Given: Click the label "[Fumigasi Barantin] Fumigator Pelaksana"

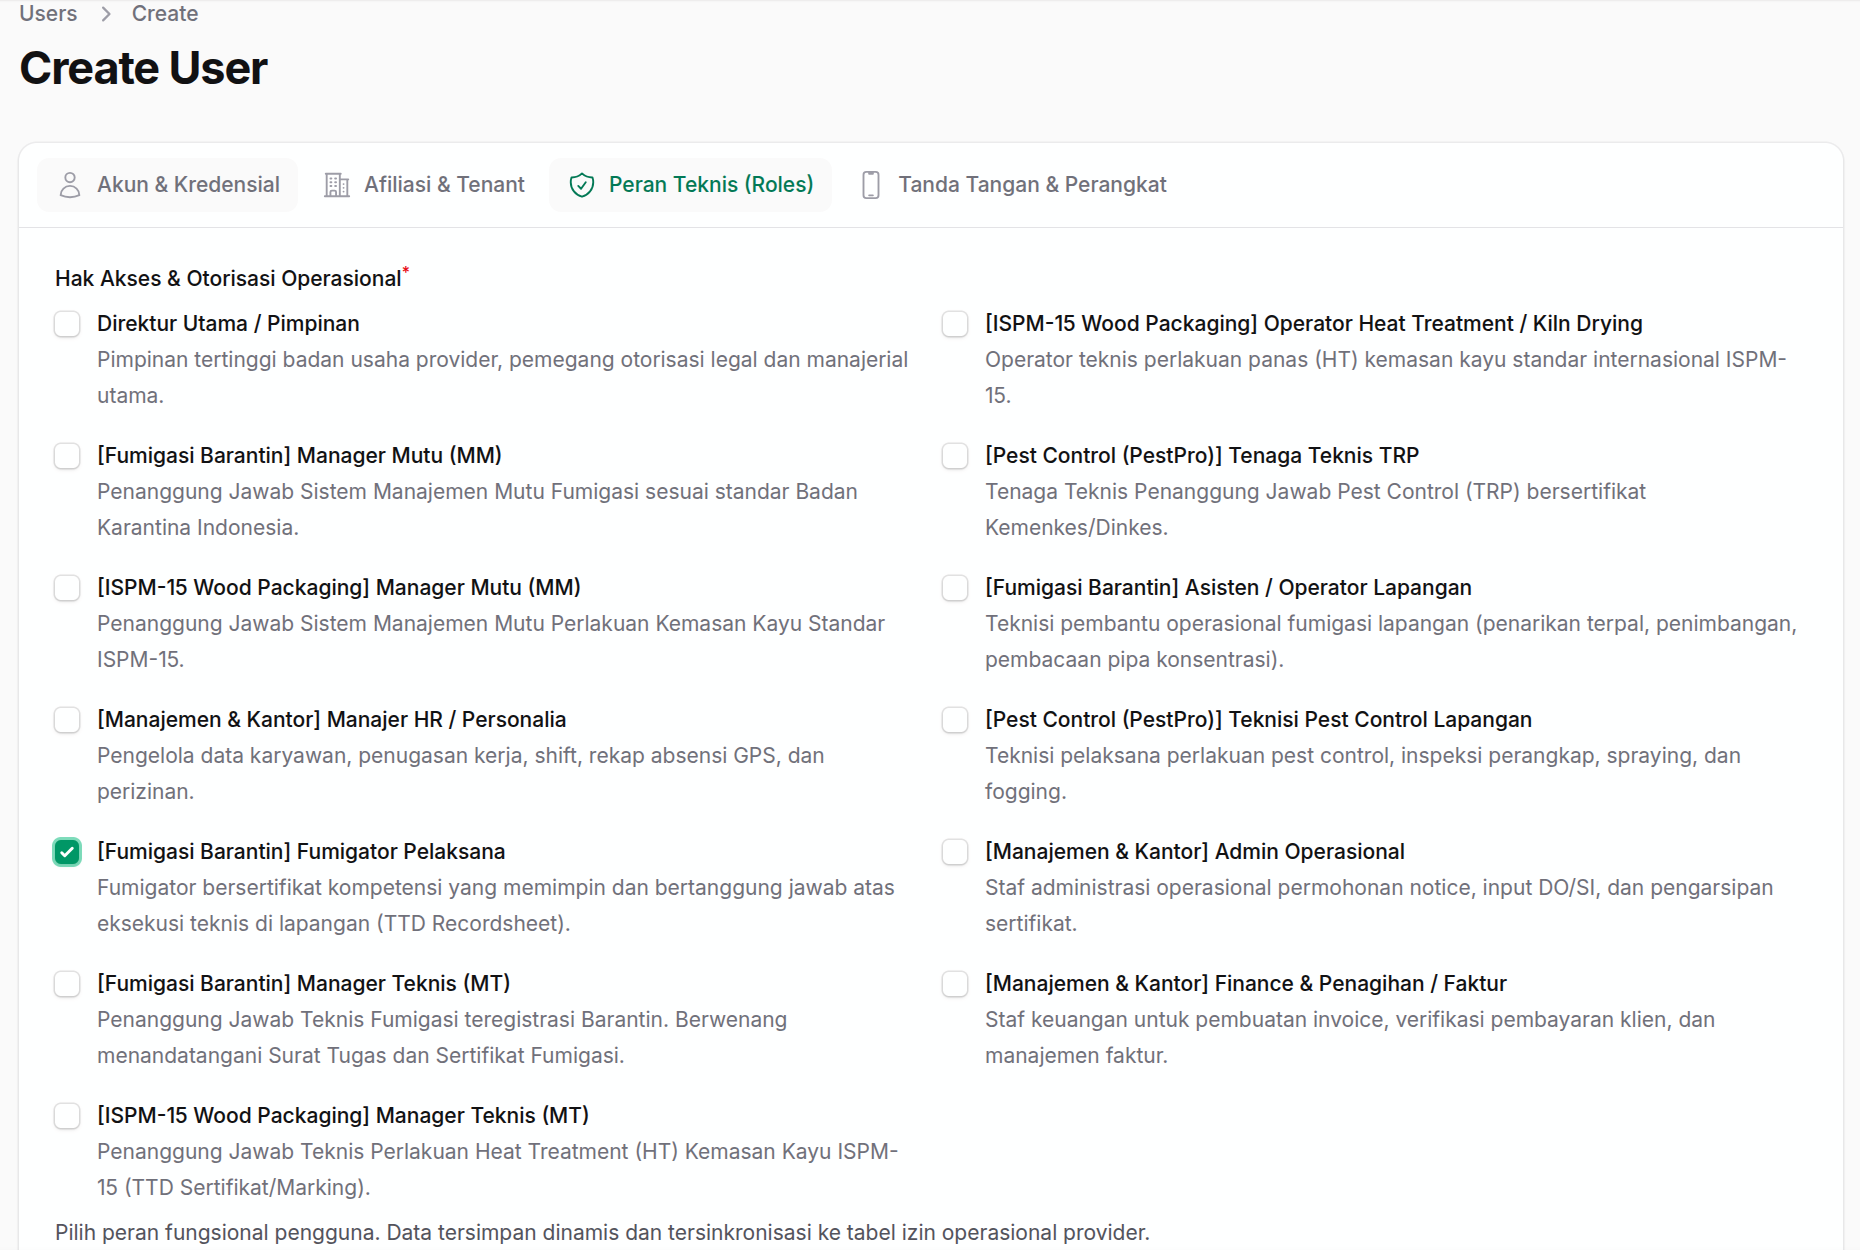Looking at the screenshot, I should pyautogui.click(x=301, y=852).
